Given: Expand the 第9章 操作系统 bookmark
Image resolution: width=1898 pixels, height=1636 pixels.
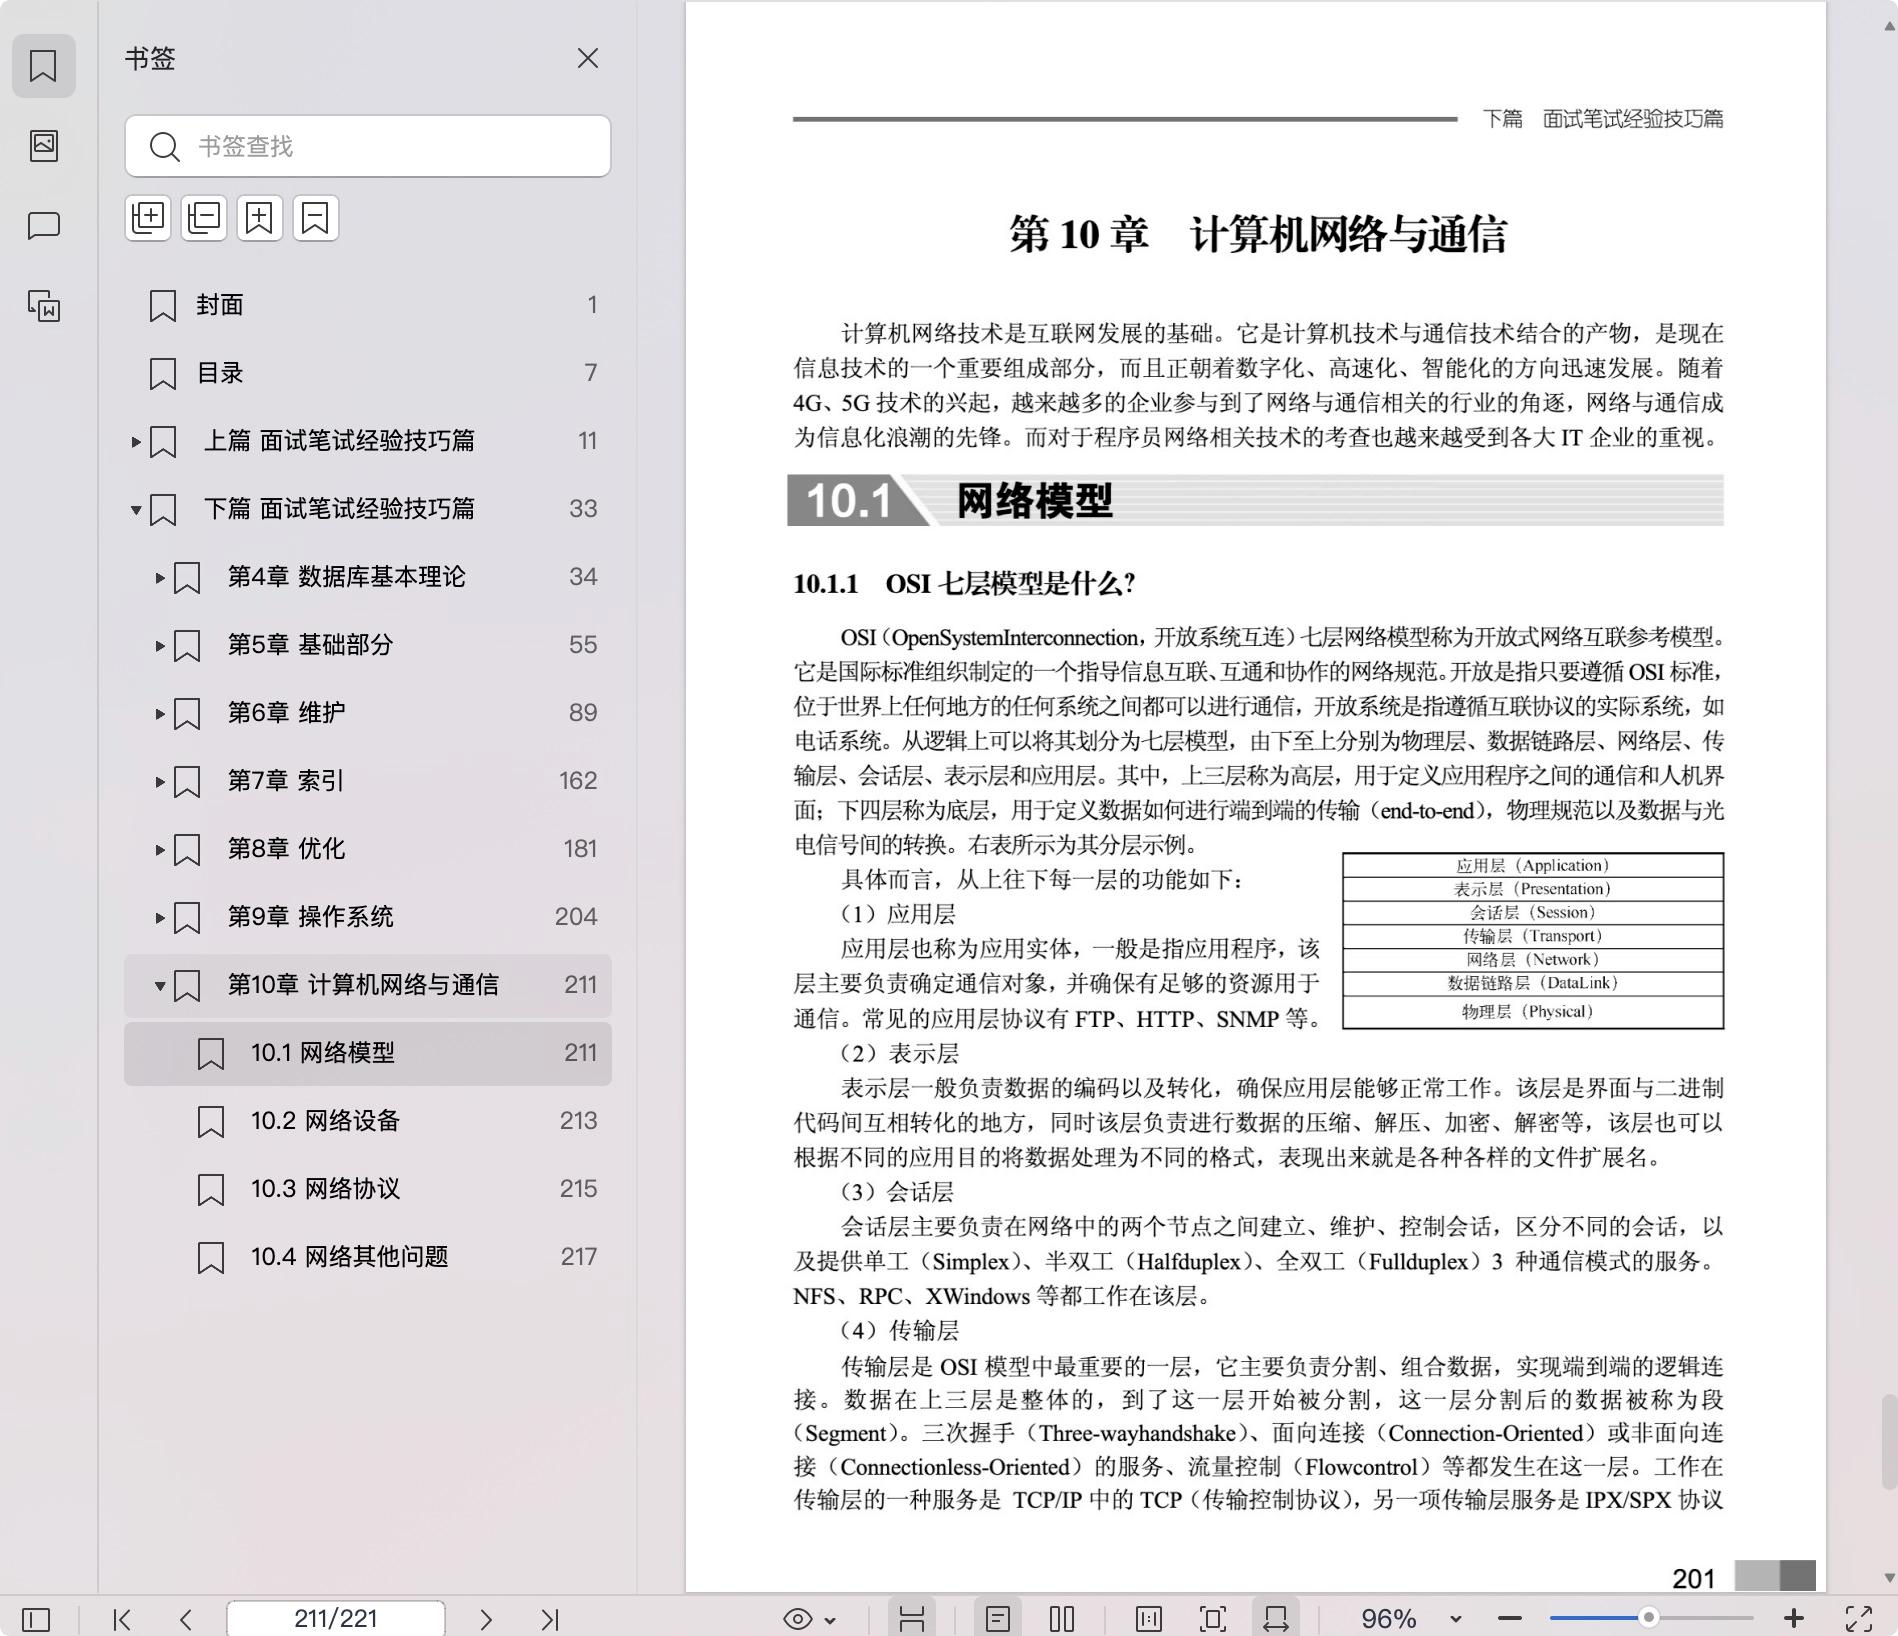Looking at the screenshot, I should click(160, 917).
